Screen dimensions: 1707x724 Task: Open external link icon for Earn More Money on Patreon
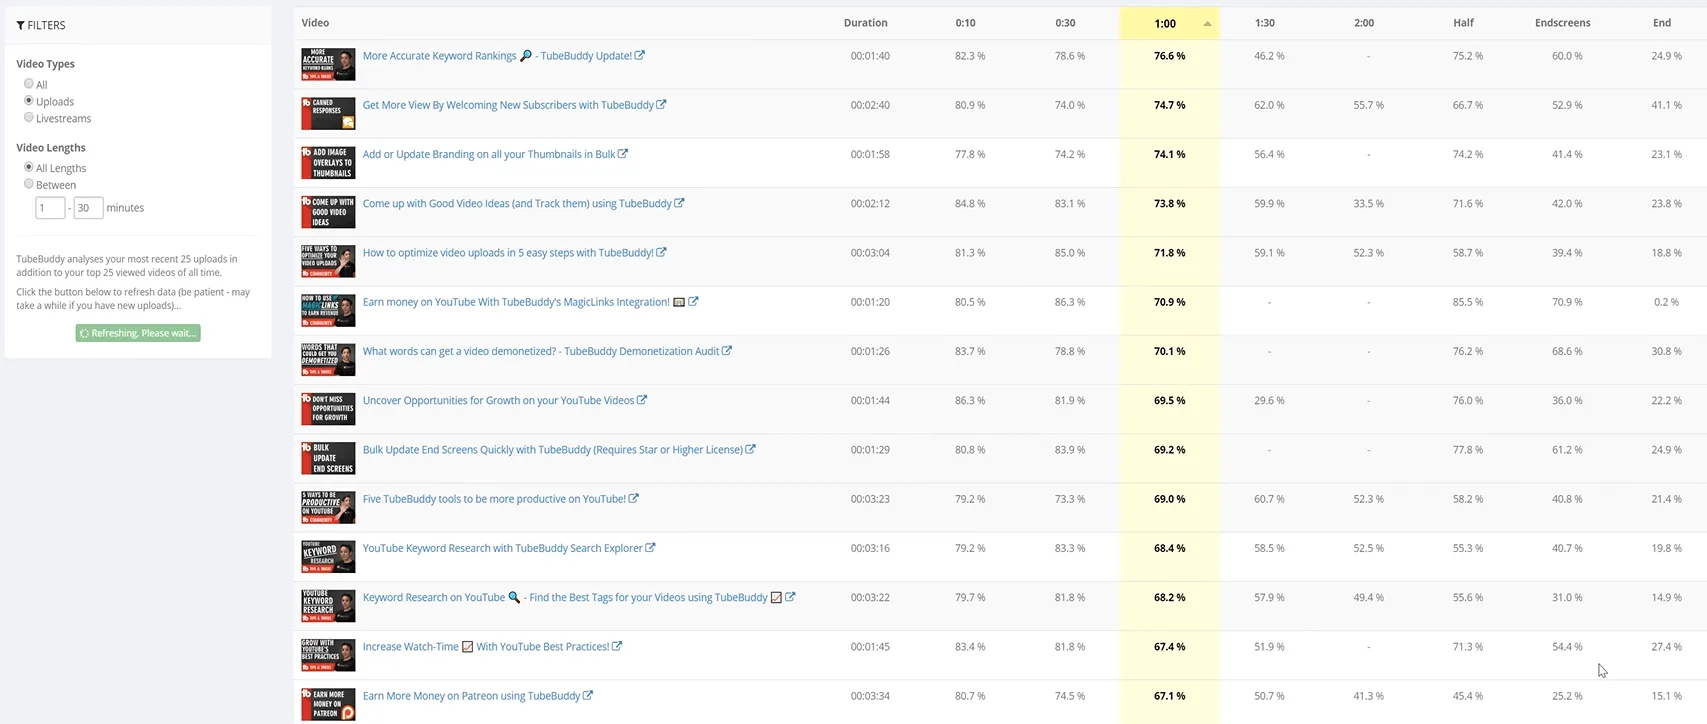(x=588, y=696)
